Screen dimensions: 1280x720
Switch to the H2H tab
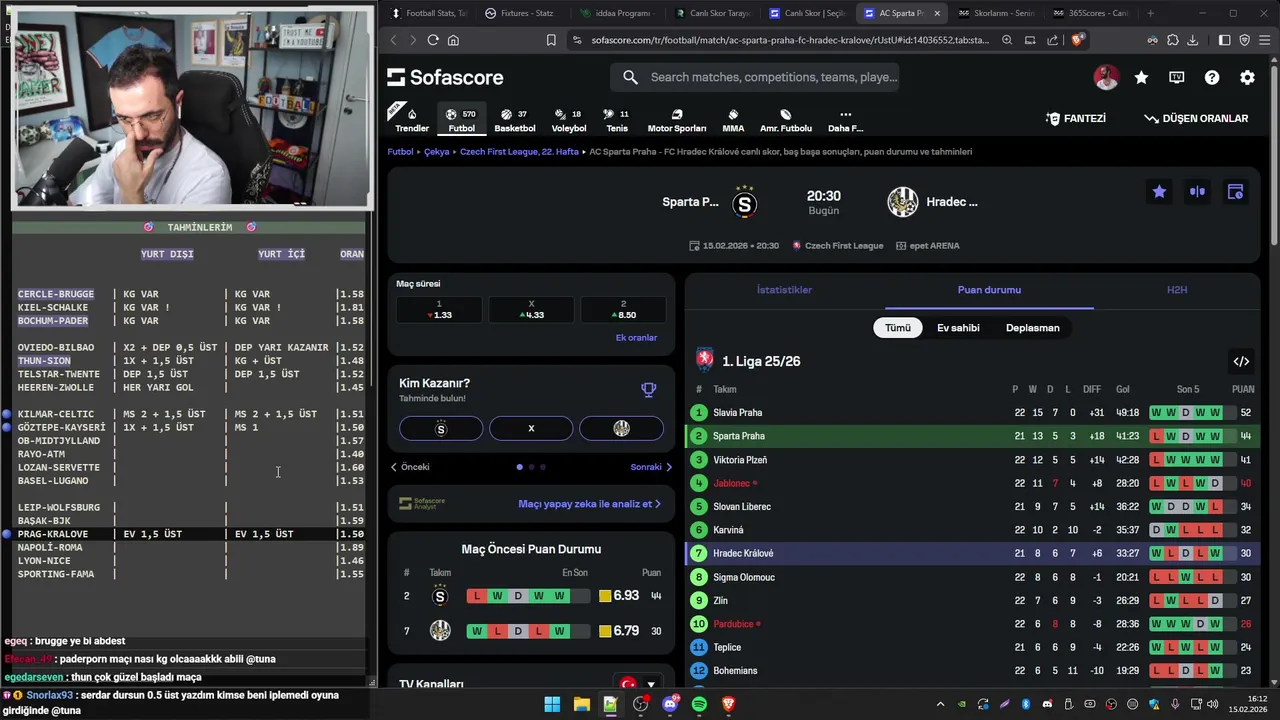click(x=1177, y=290)
